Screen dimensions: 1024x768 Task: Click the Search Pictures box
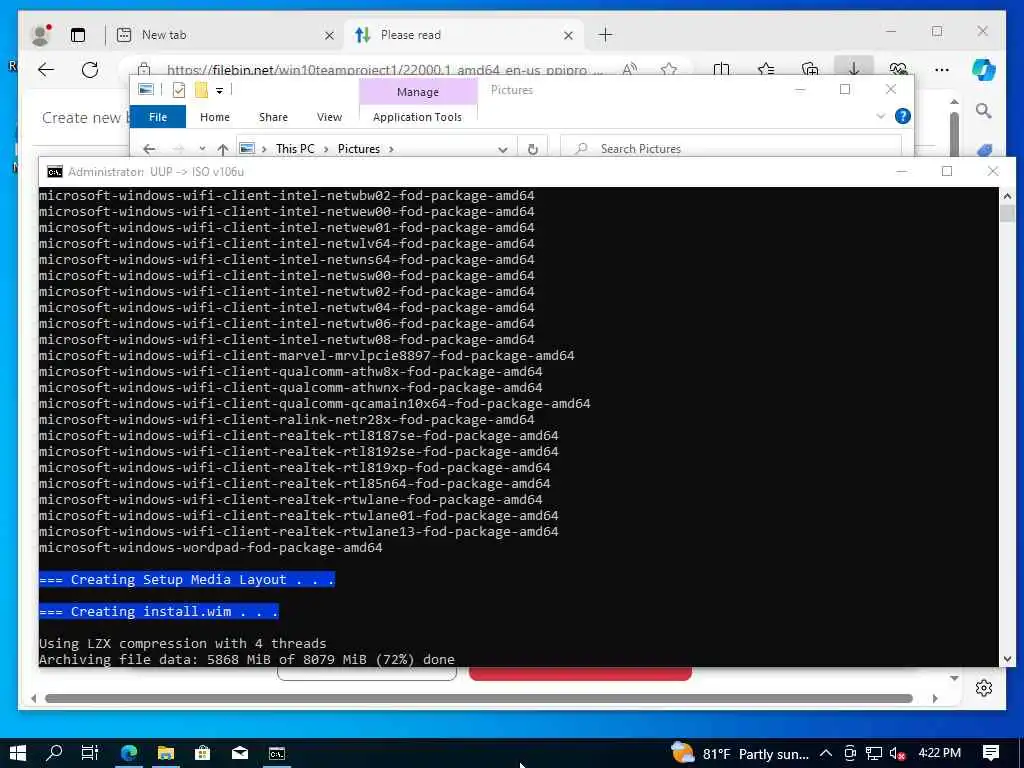[731, 148]
